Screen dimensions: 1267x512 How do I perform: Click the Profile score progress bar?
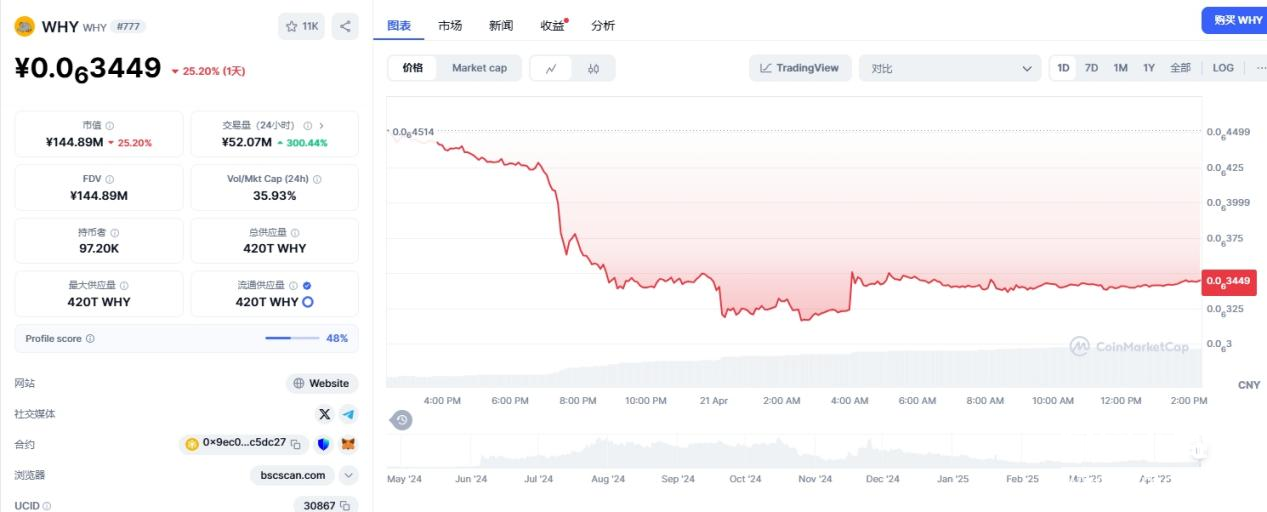pos(291,338)
